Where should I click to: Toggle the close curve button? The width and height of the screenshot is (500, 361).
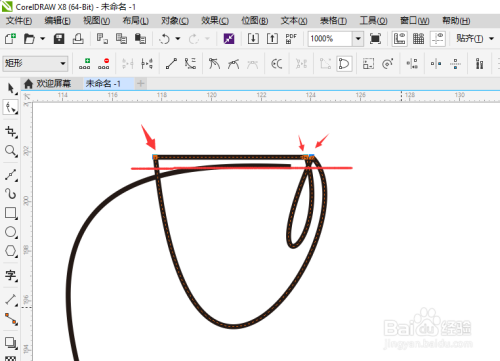point(344,63)
